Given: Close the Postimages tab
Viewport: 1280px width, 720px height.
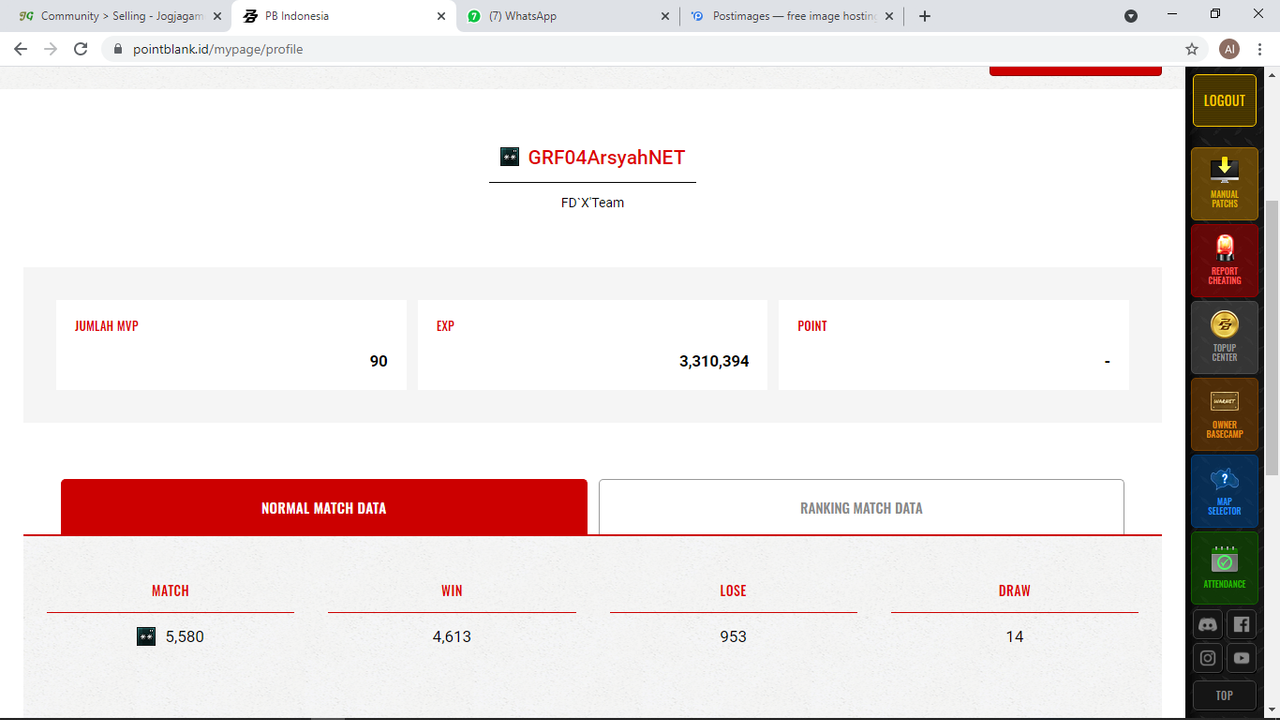Looking at the screenshot, I should 889,16.
